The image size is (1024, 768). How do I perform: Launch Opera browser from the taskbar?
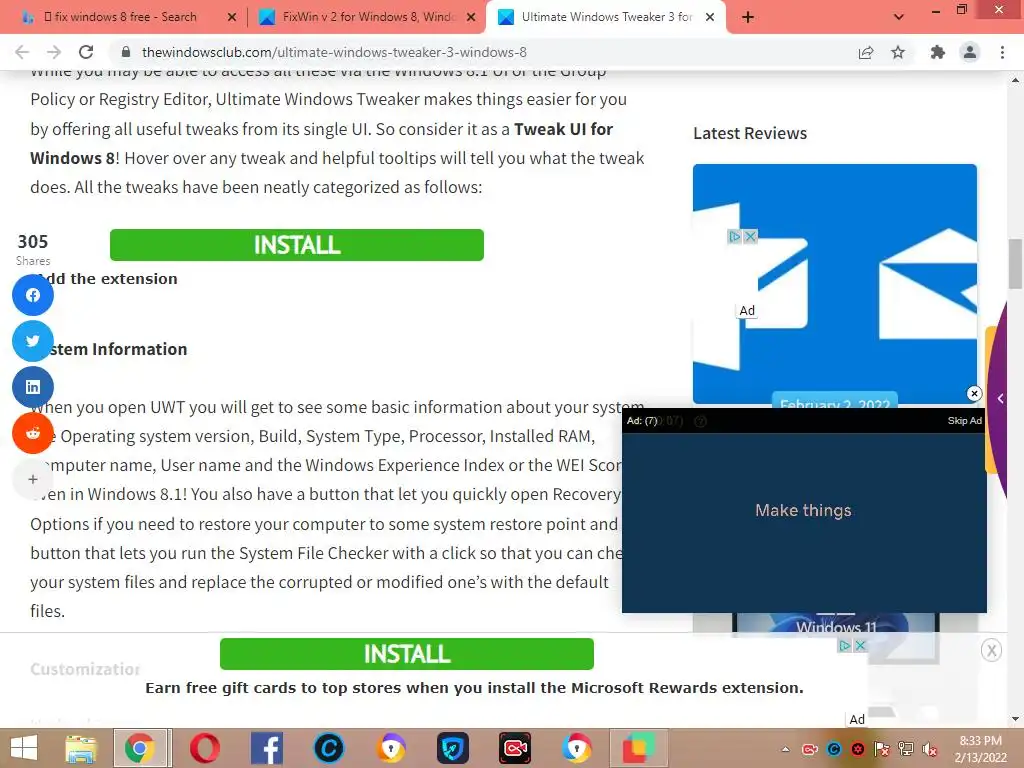point(204,748)
